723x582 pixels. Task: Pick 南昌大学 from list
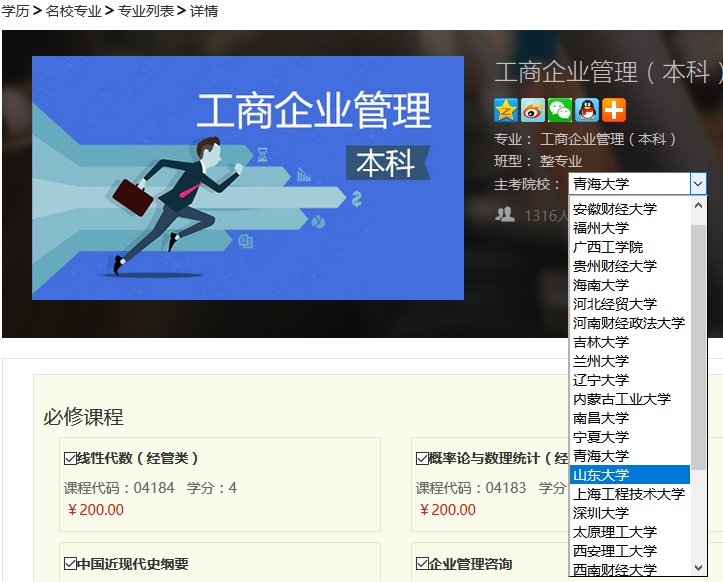(x=630, y=418)
